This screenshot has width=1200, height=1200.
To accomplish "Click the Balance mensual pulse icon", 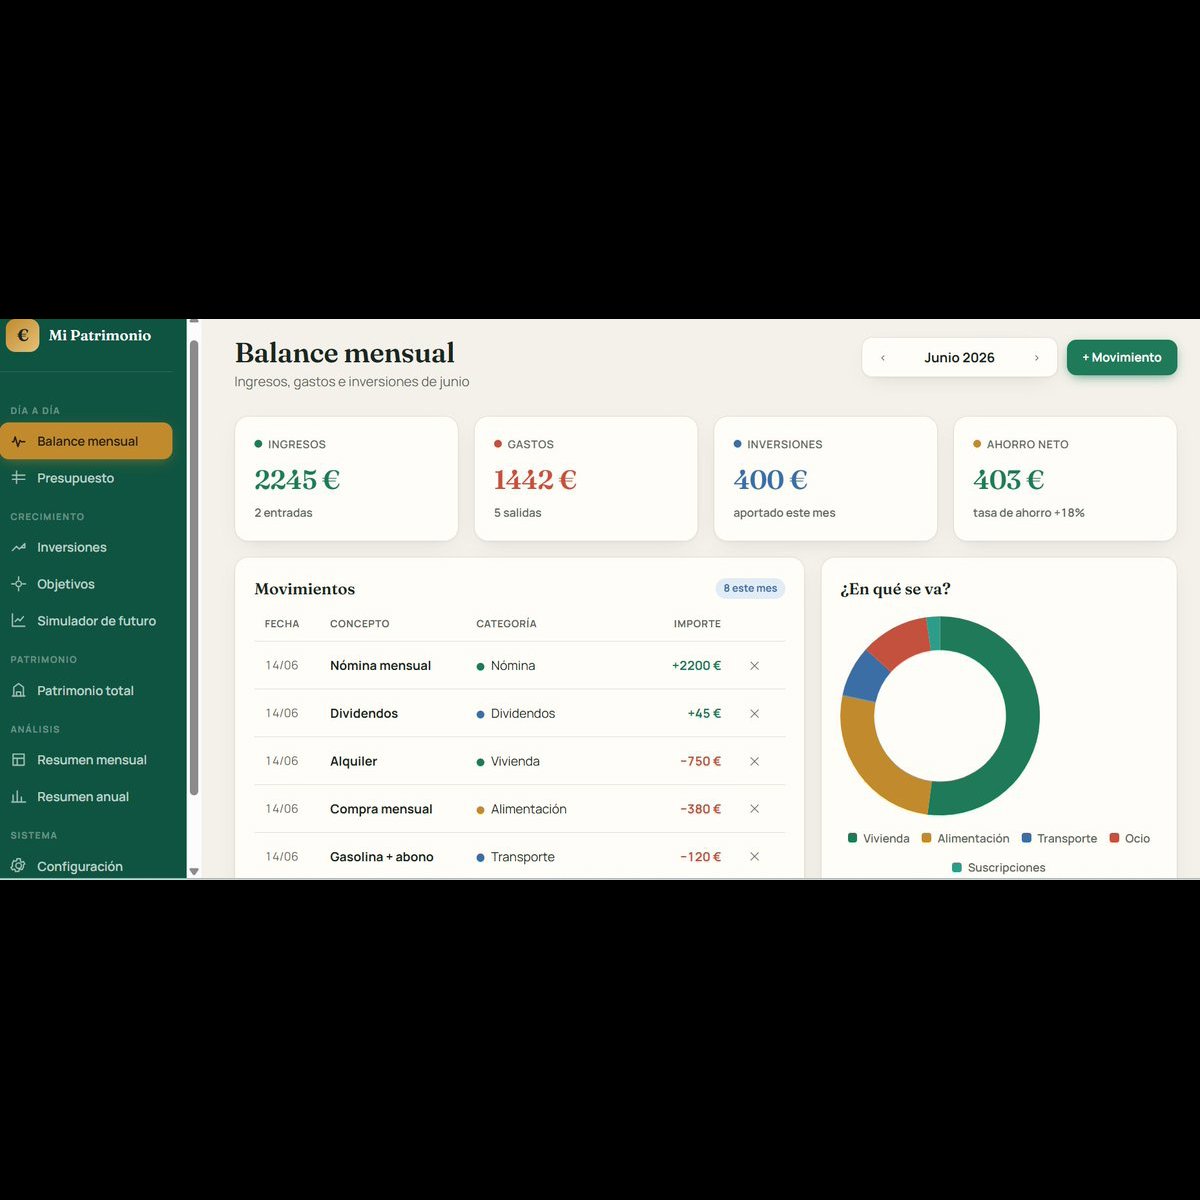I will coord(18,441).
